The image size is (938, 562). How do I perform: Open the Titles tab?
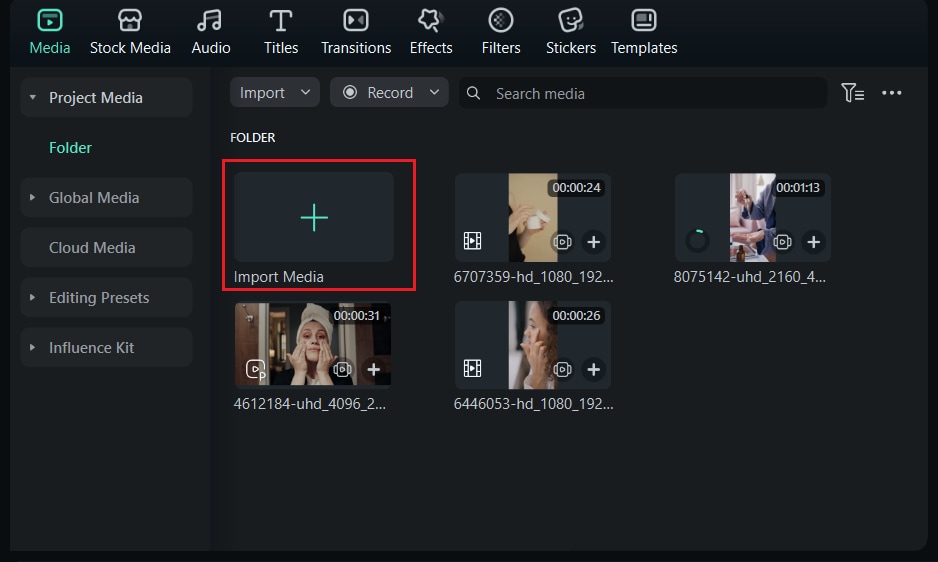coord(281,33)
